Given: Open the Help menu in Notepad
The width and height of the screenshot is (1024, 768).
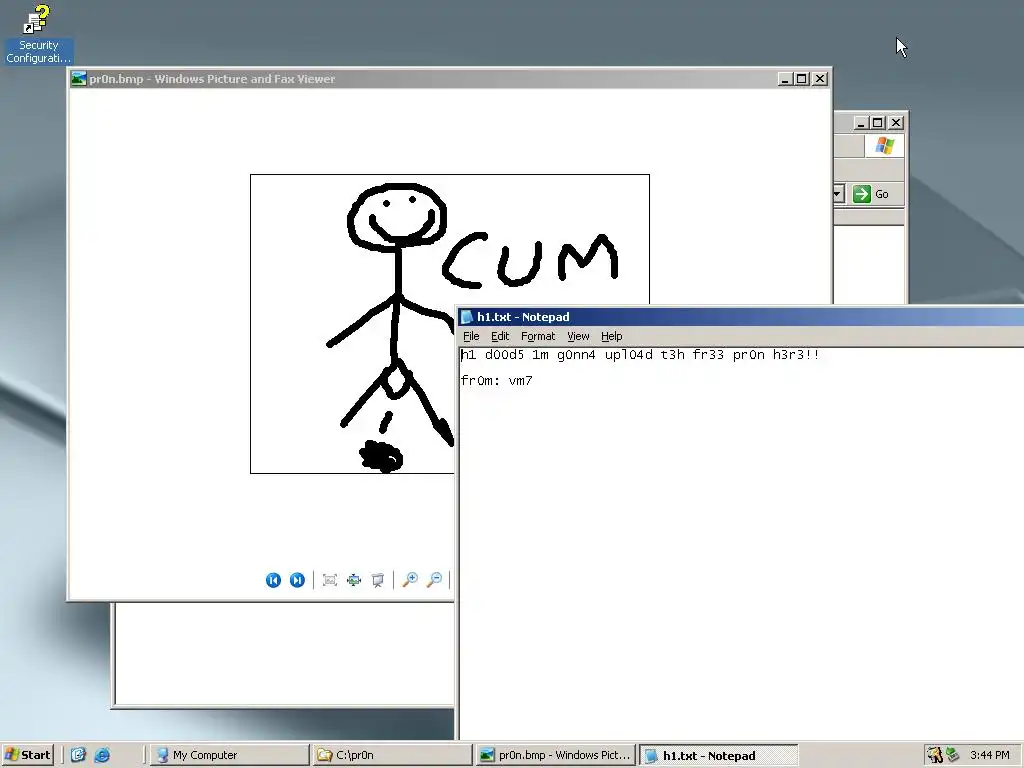Looking at the screenshot, I should point(611,336).
